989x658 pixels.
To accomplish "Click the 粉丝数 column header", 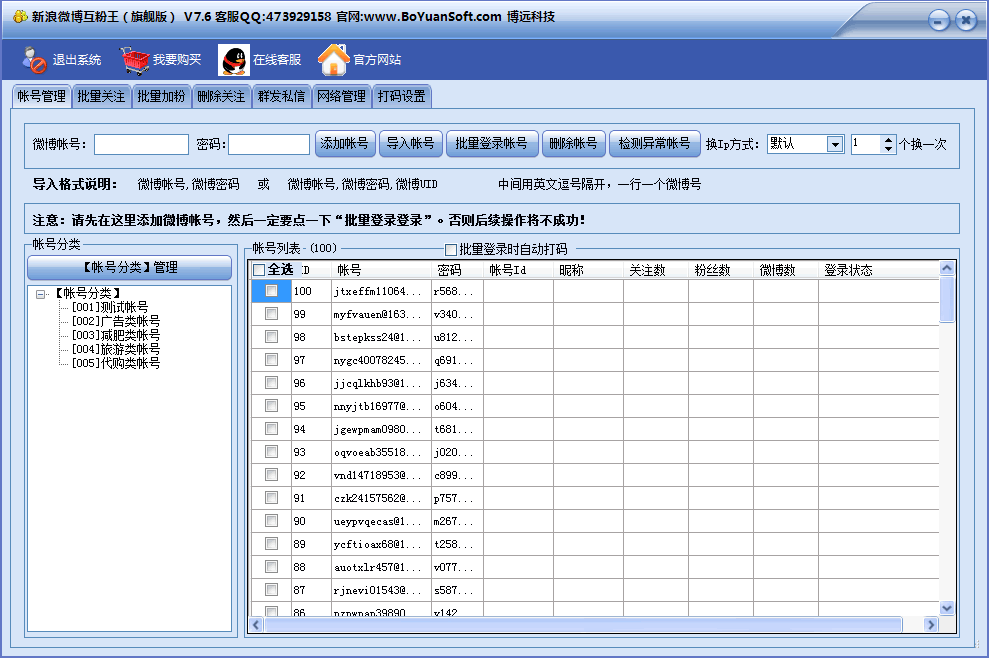I will pos(721,270).
